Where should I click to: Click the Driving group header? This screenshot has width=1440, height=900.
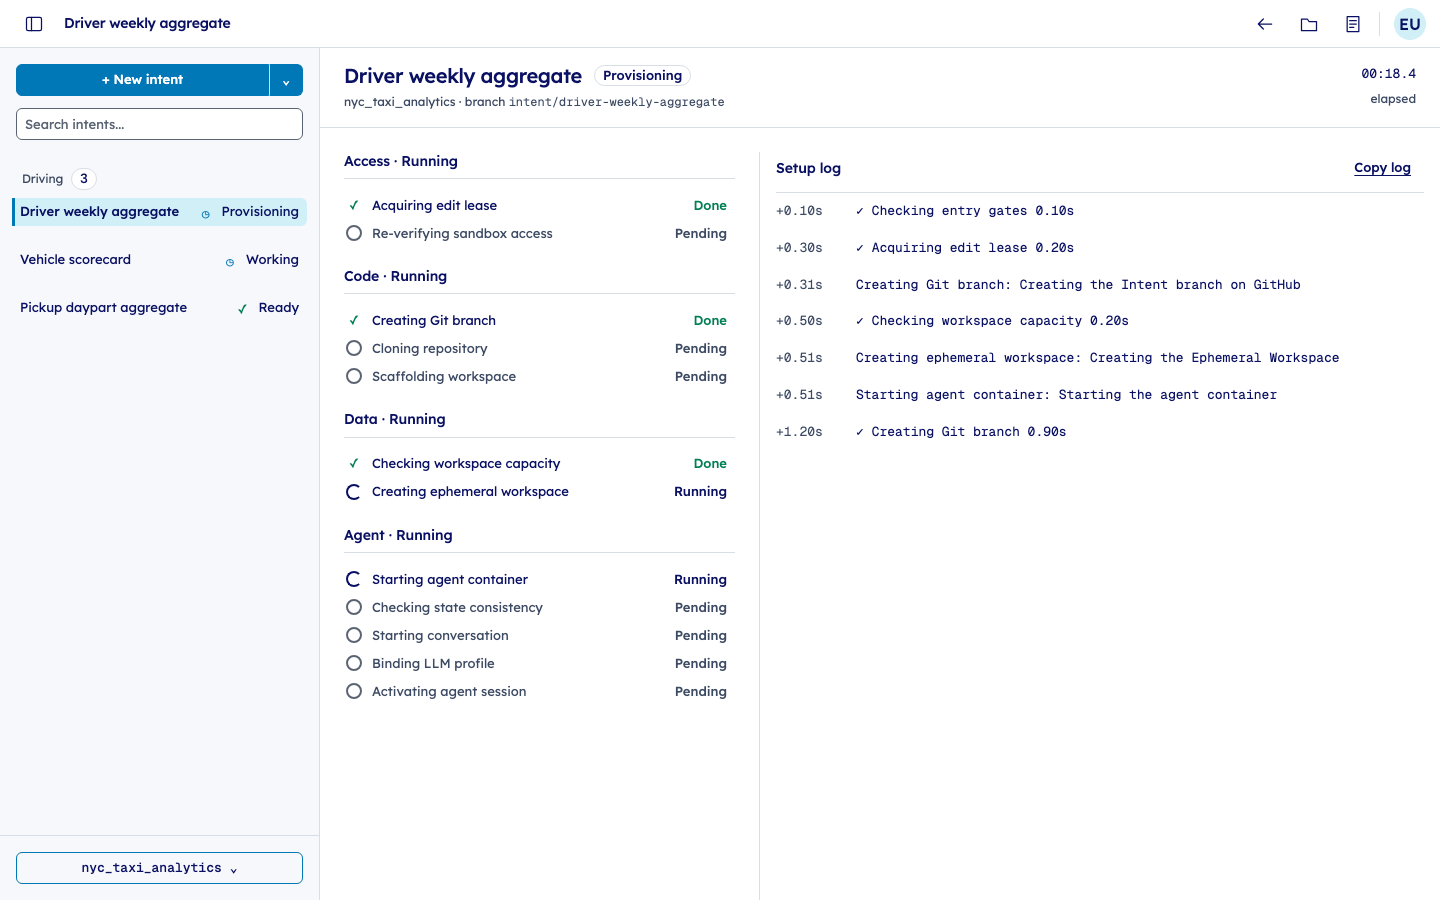pyautogui.click(x=43, y=179)
